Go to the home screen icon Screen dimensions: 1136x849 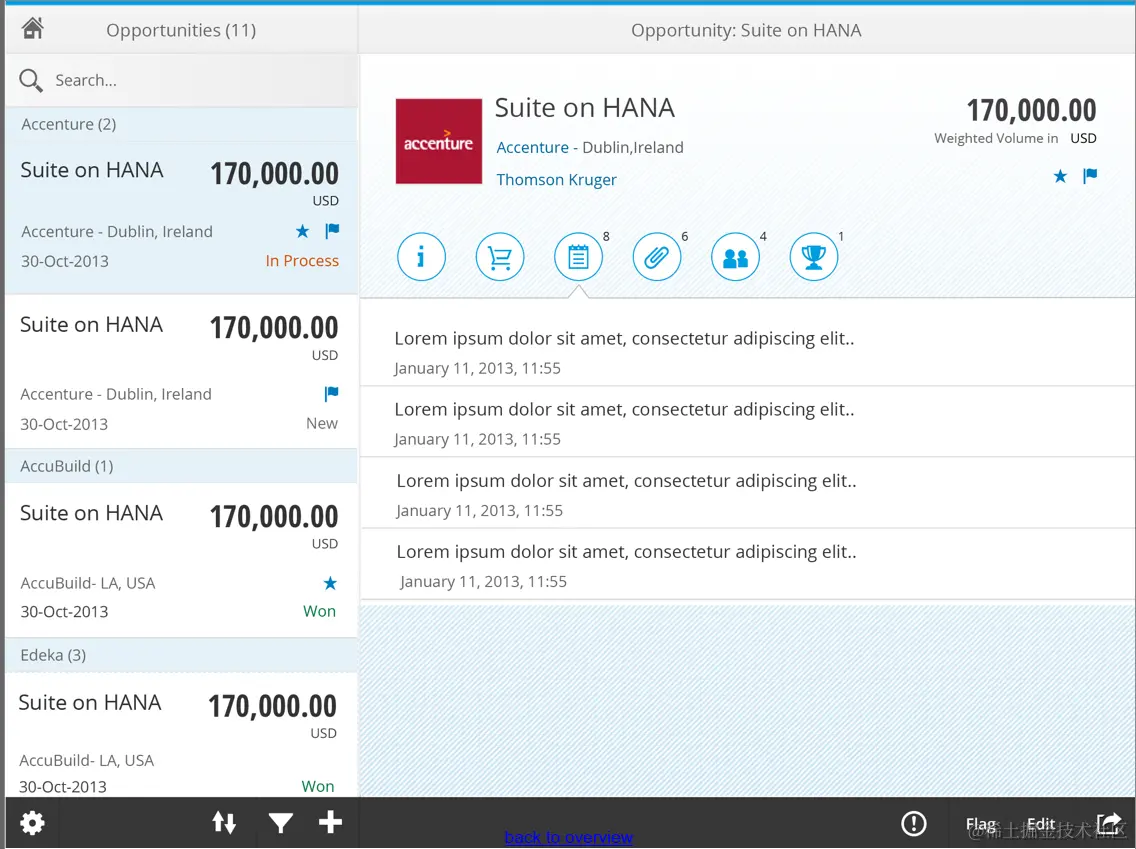coord(33,28)
